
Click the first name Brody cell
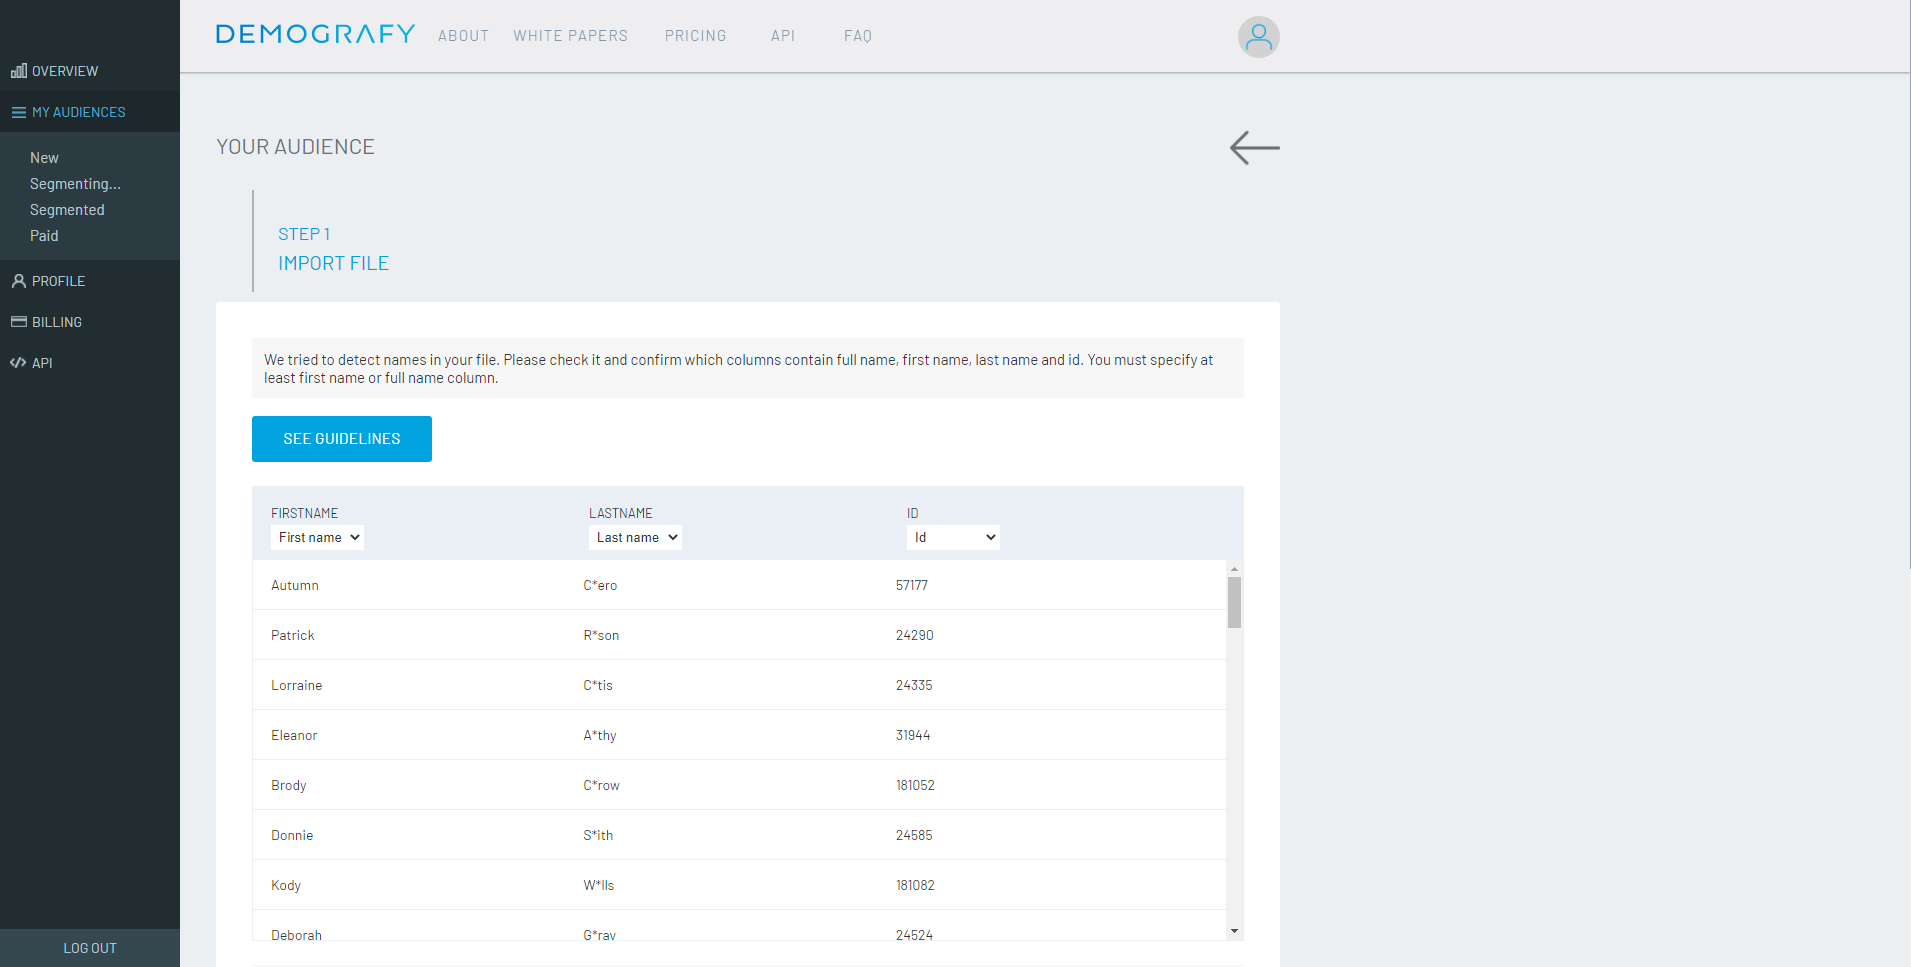[289, 785]
